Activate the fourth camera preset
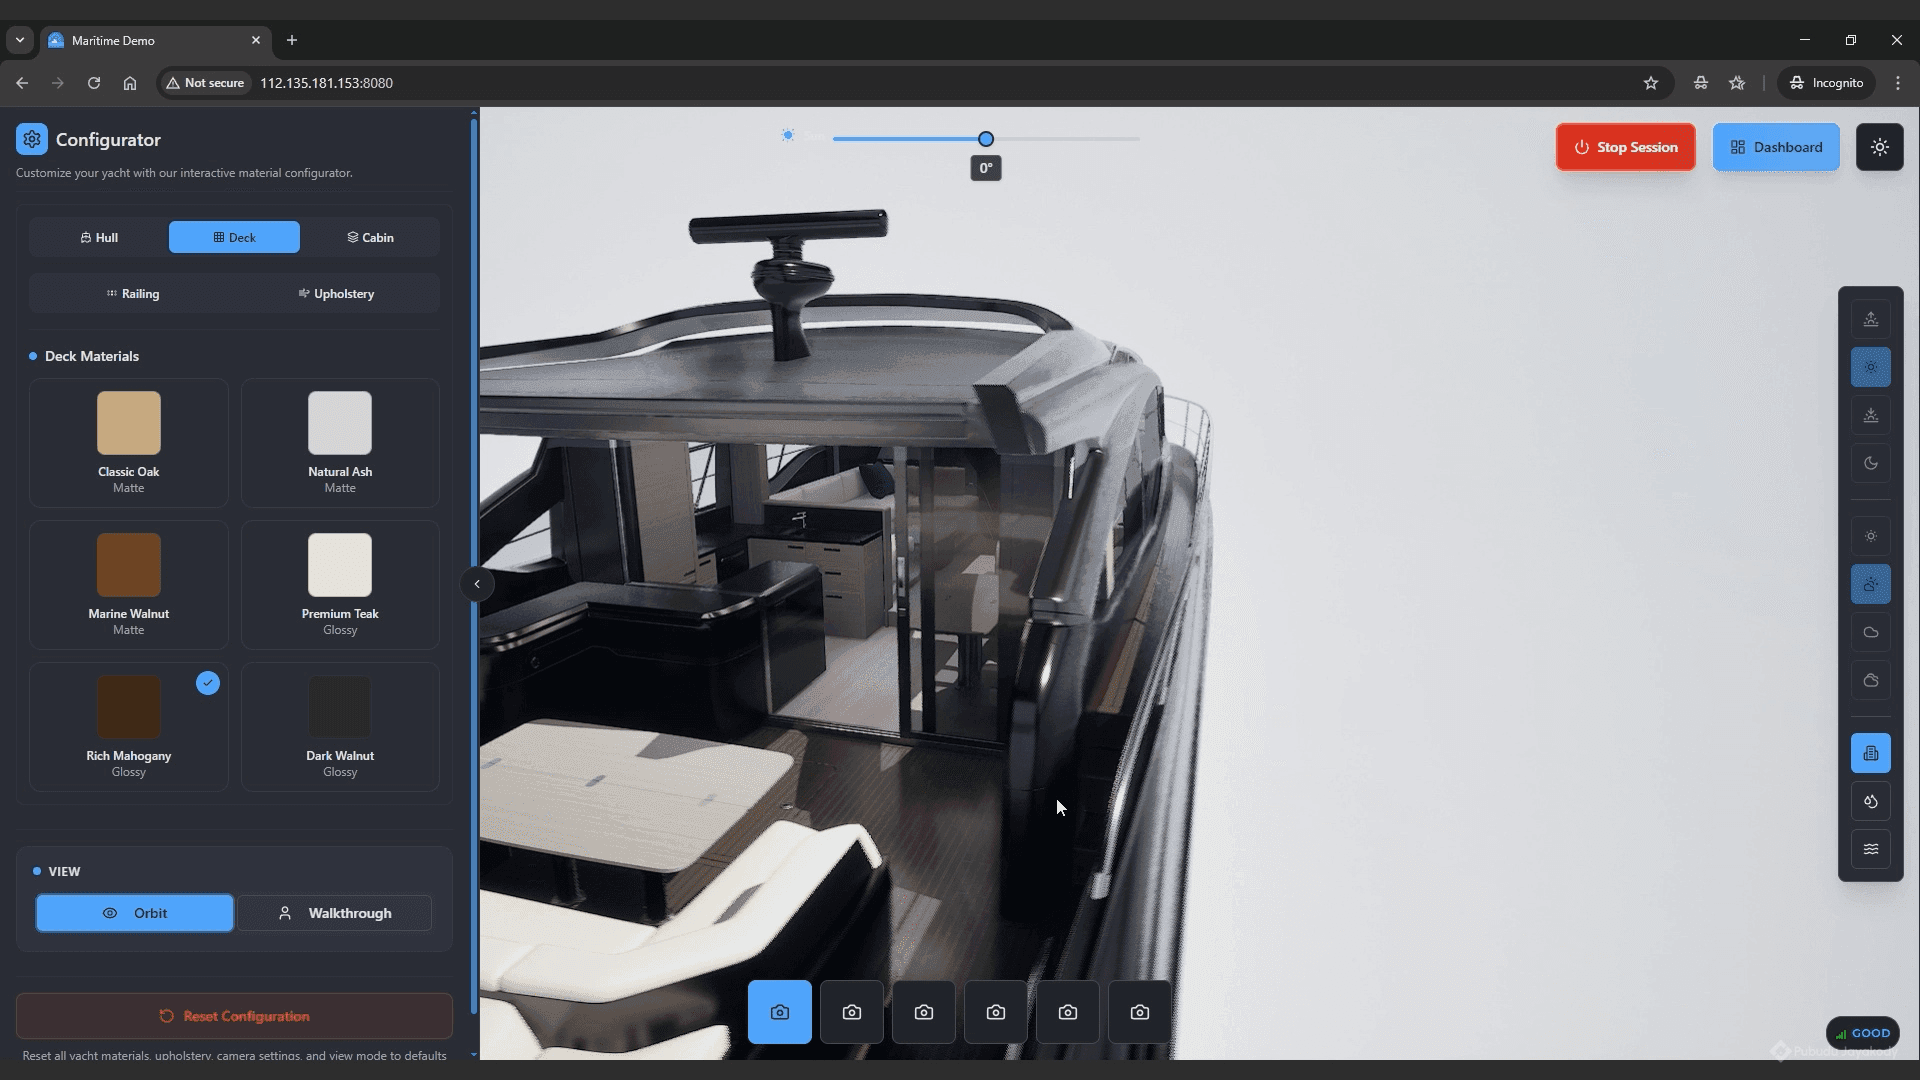Screen dimensions: 1920x1080 point(996,1012)
